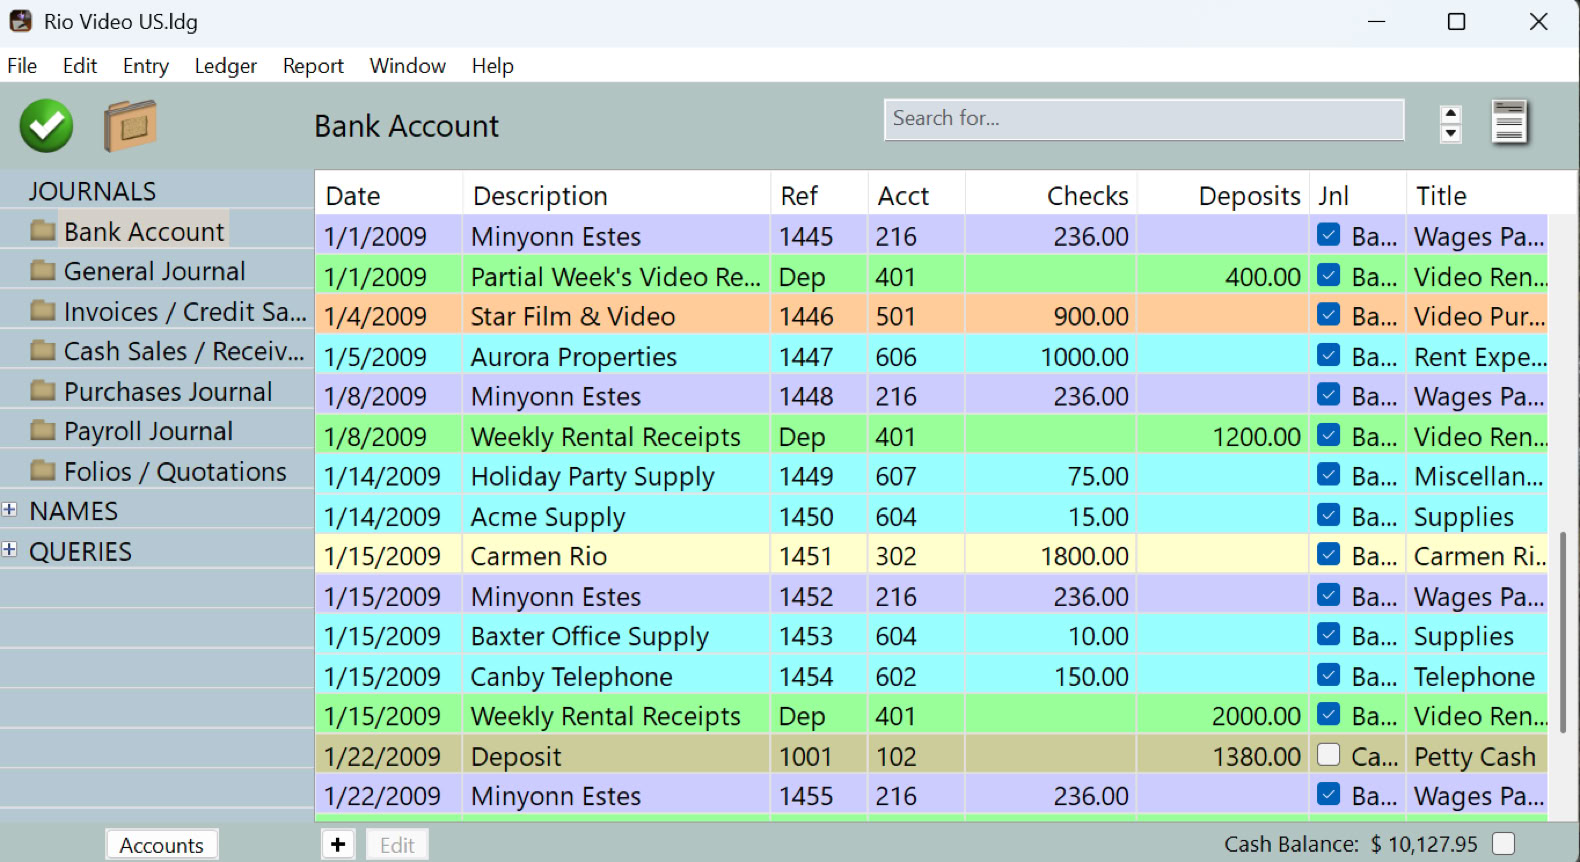Toggle the checkbox beside Cash Balance
This screenshot has height=862, width=1580.
tap(1503, 843)
